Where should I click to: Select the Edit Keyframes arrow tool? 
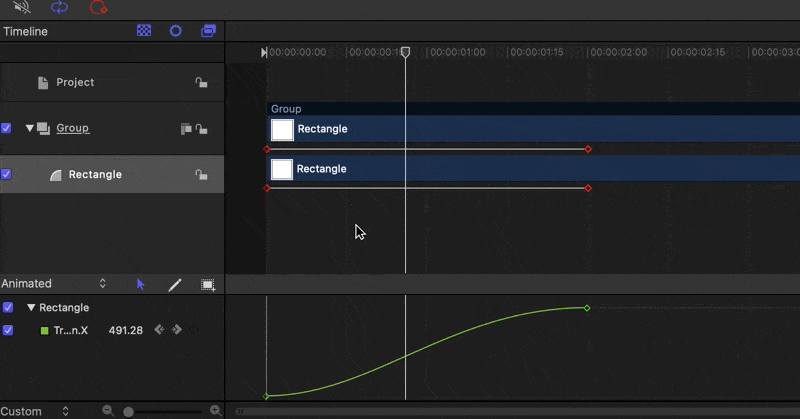coord(141,284)
